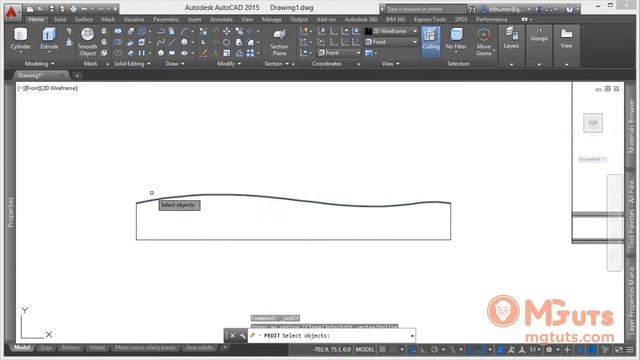Toggle Ortho mode in status bar
This screenshot has width=640, height=360.
[x=424, y=349]
